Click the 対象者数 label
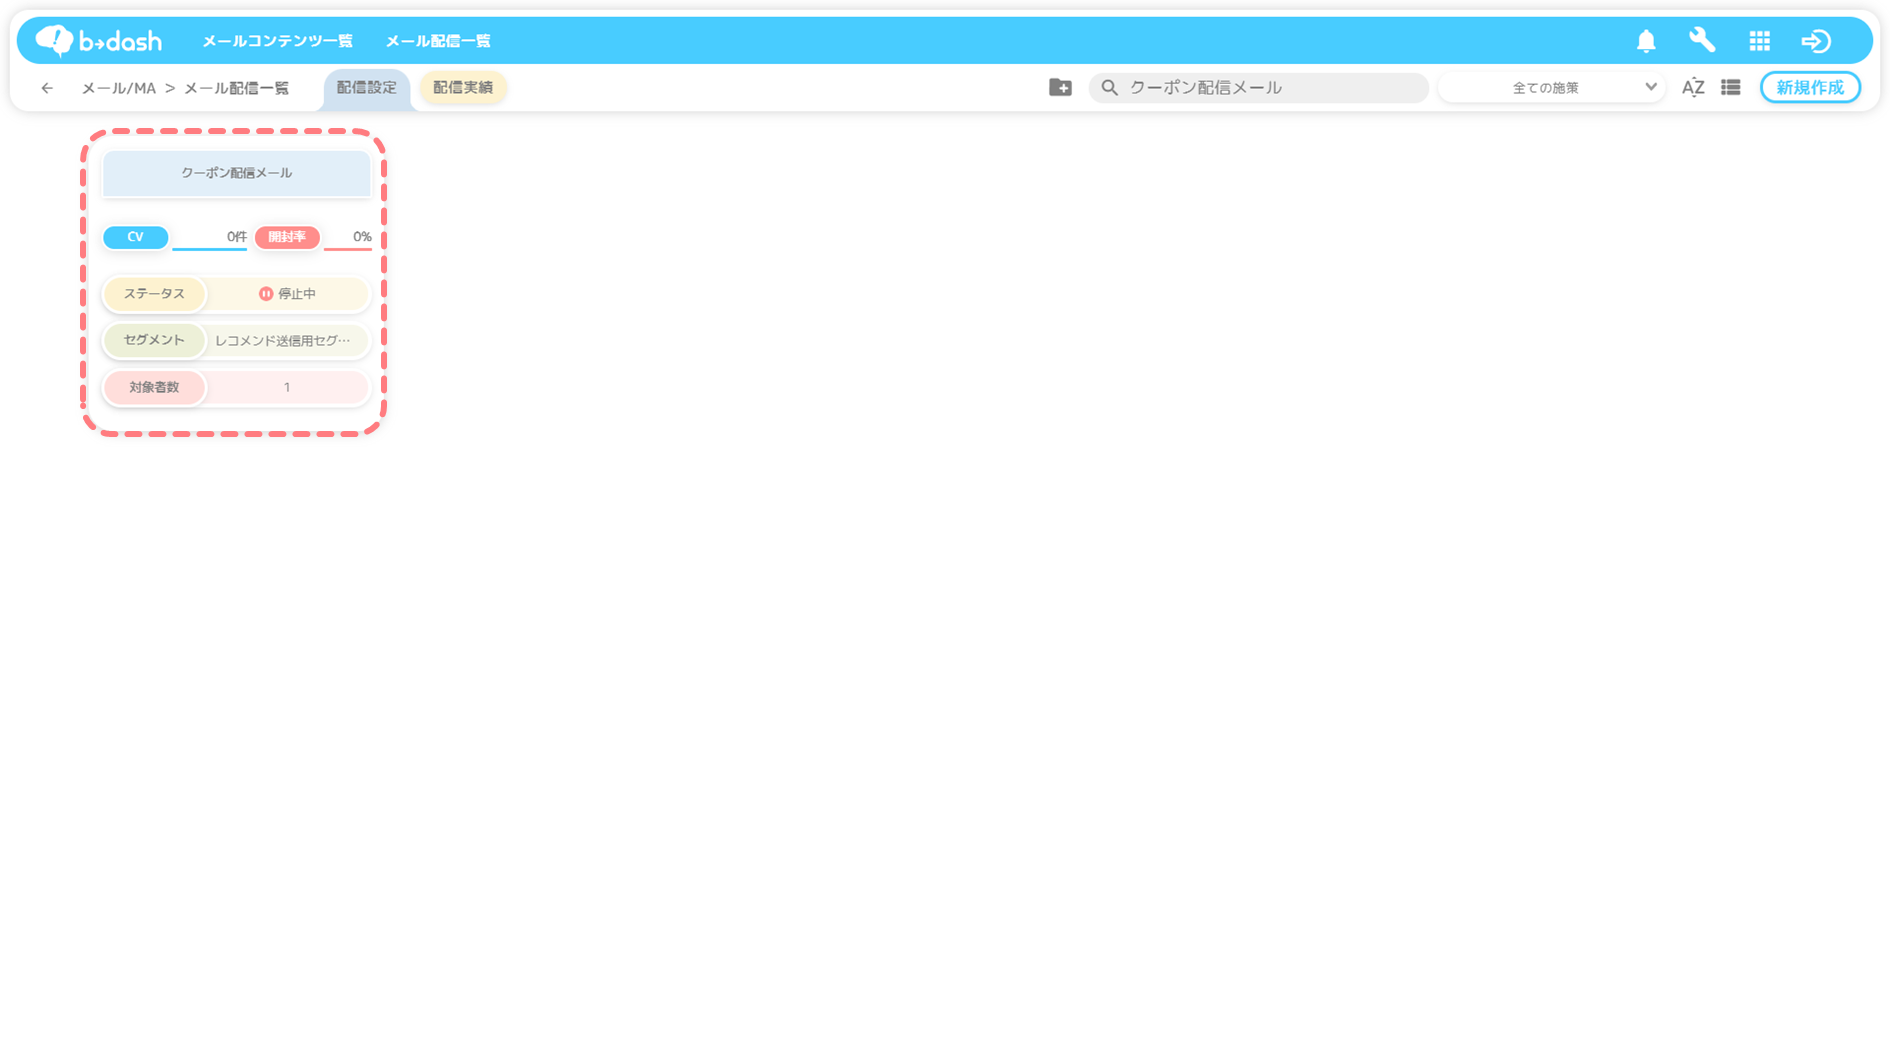 [x=154, y=387]
